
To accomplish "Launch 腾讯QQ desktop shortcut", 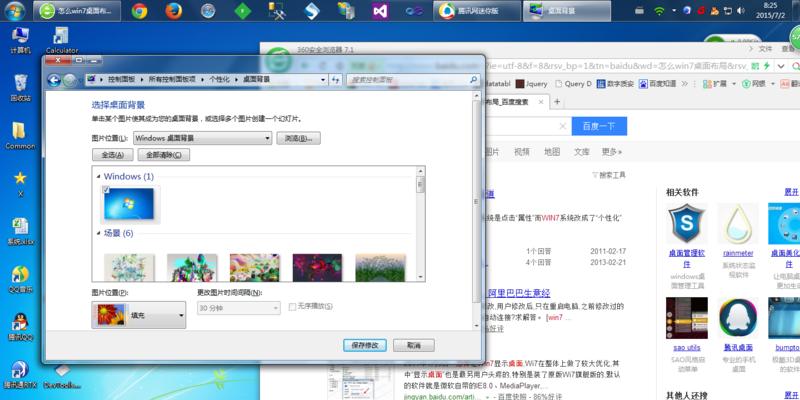I will tap(20, 328).
